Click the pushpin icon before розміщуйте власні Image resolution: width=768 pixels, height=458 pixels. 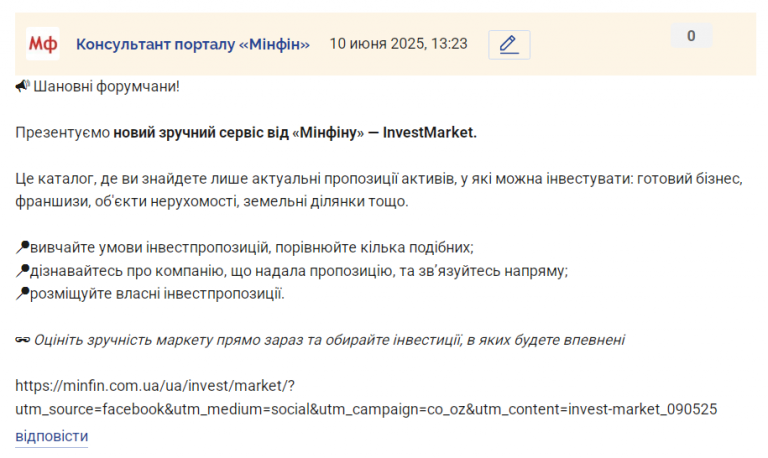23,293
